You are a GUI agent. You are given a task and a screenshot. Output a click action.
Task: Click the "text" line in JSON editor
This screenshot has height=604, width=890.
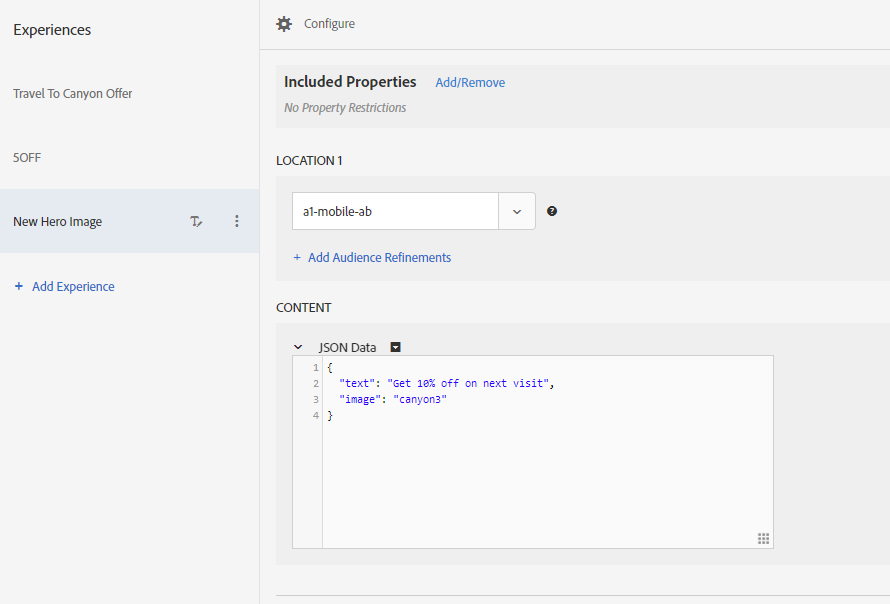[446, 384]
